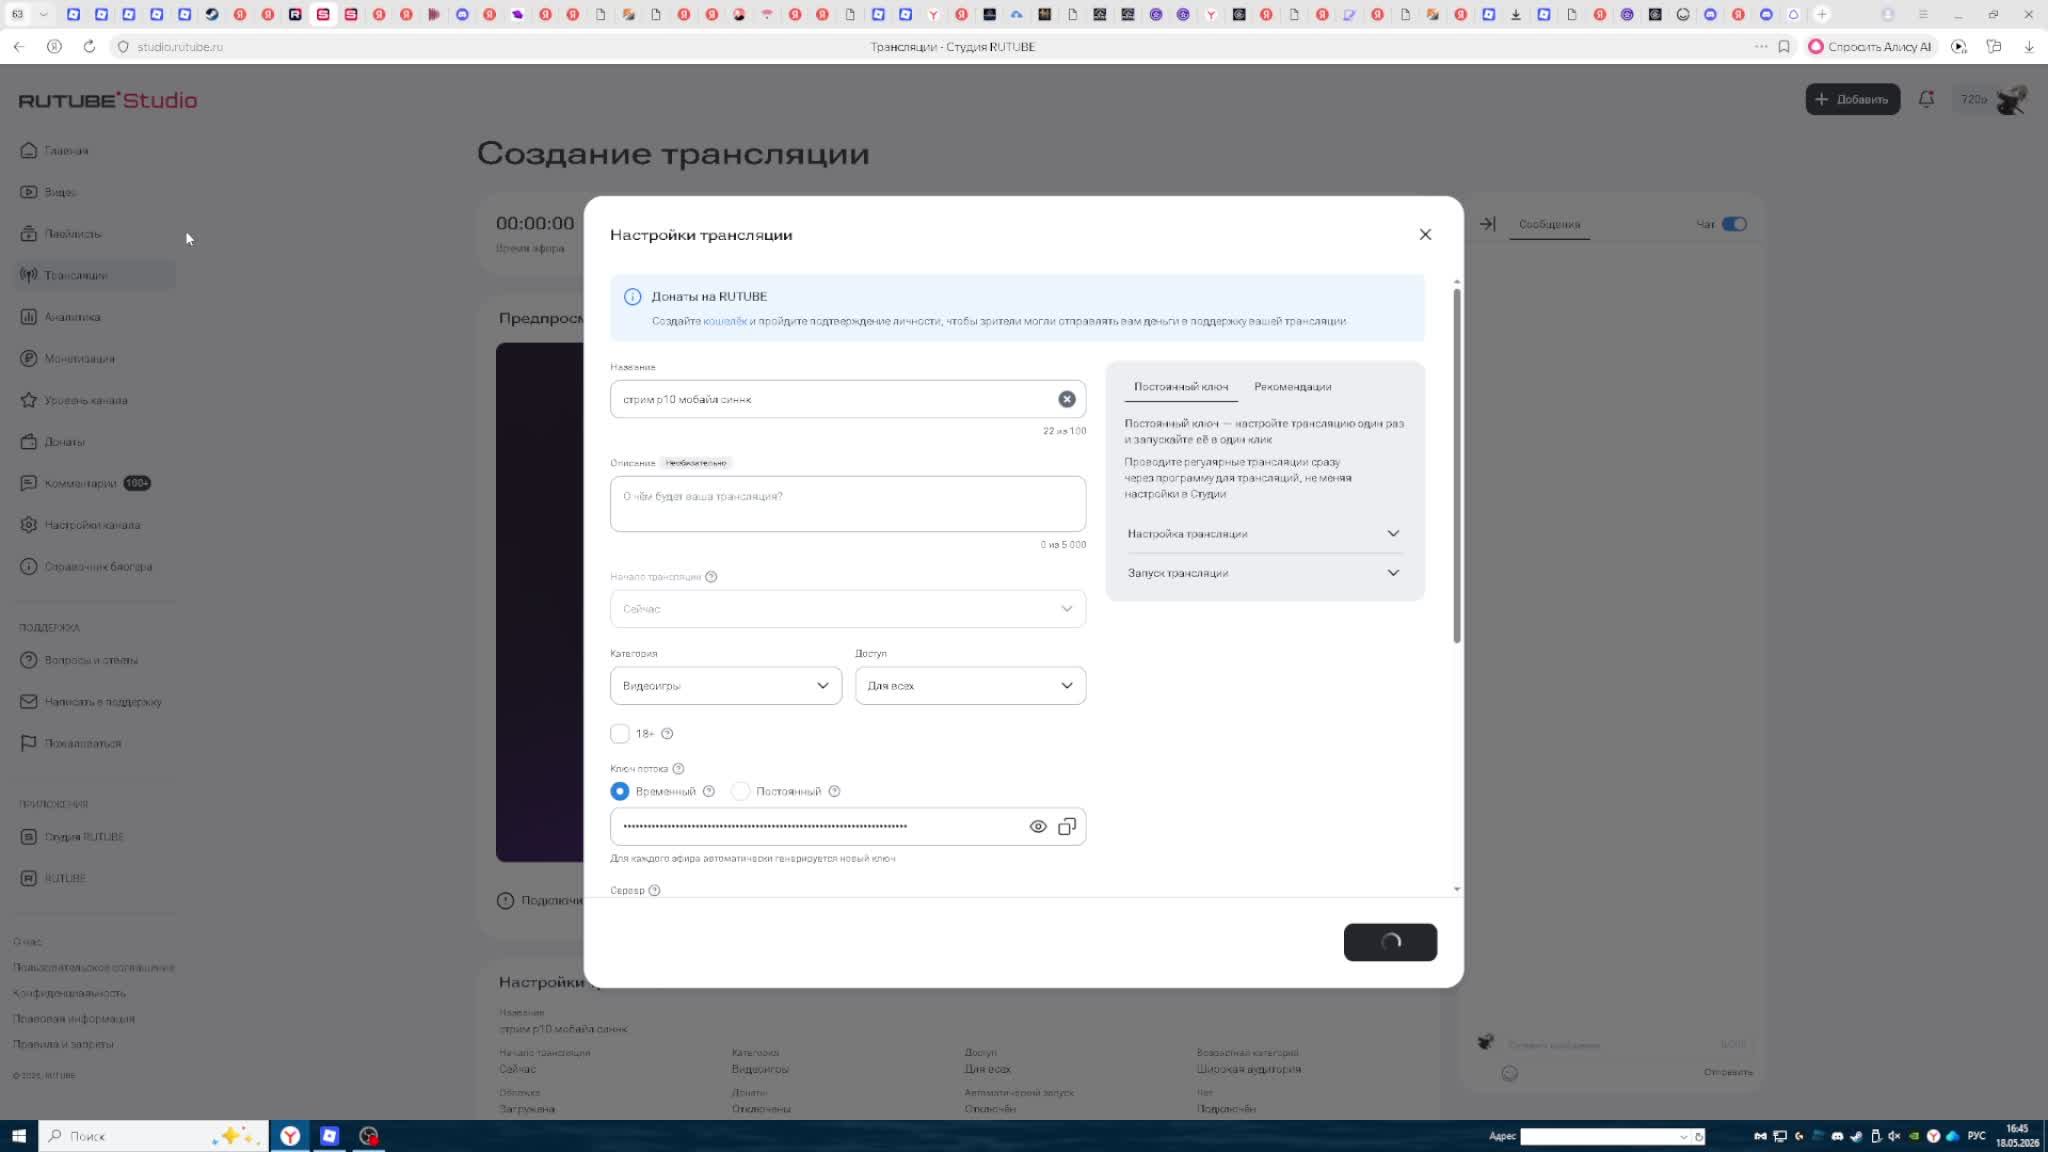Open Трансляции in the sidebar
This screenshot has width=2048, height=1152.
click(x=95, y=275)
